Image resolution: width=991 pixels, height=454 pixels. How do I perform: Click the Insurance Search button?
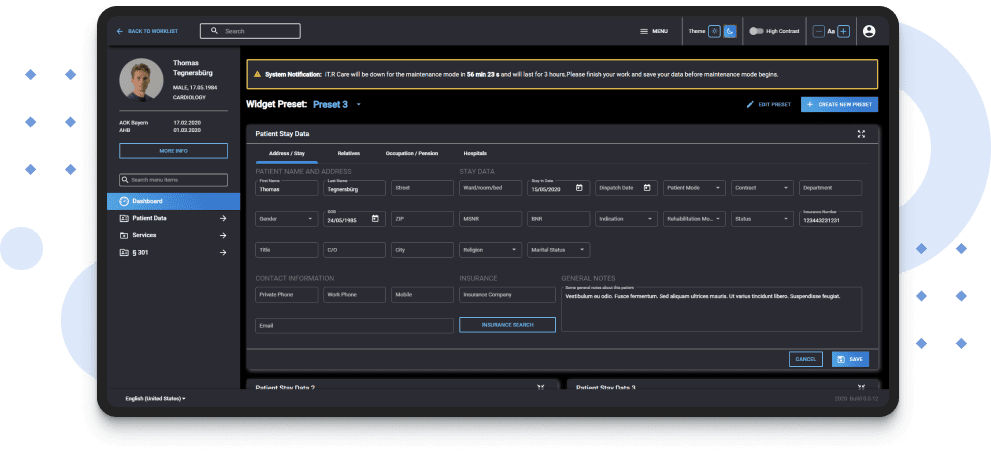[x=508, y=324]
